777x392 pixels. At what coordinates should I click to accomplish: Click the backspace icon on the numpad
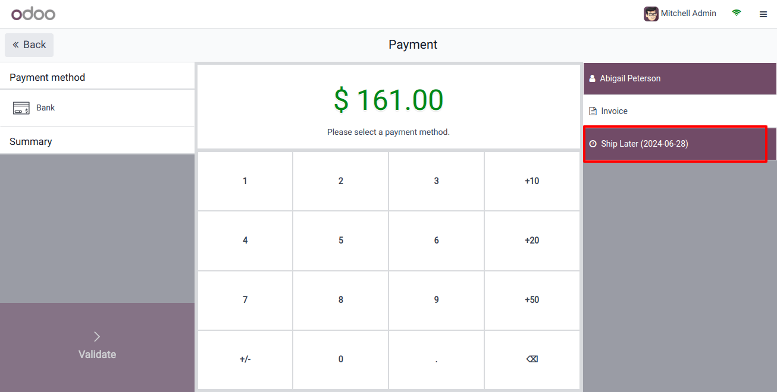point(532,359)
